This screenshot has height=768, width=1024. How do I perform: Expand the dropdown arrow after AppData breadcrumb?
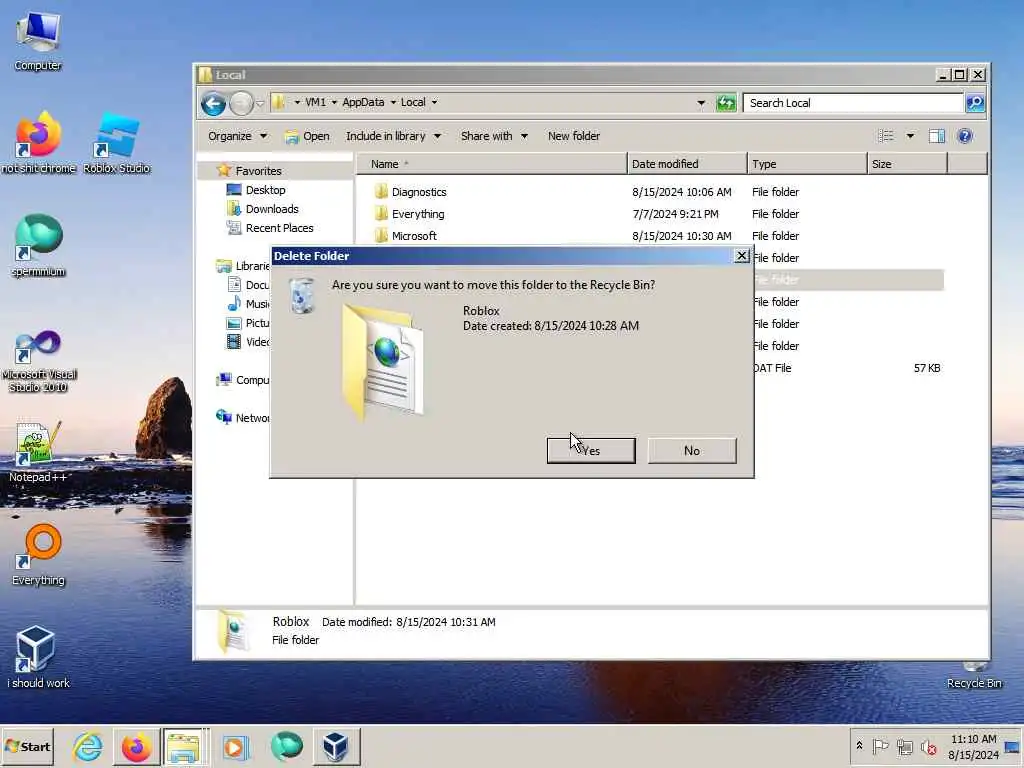pos(393,103)
